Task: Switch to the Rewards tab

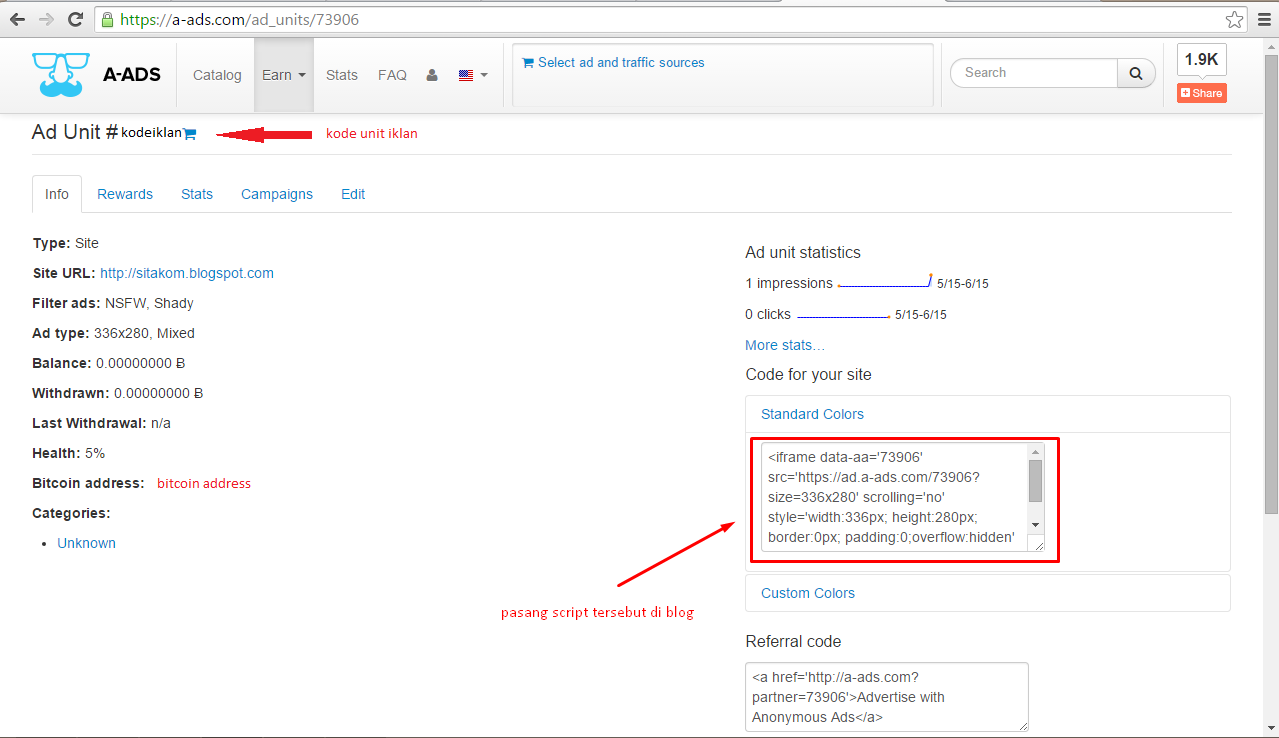Action: [x=125, y=194]
